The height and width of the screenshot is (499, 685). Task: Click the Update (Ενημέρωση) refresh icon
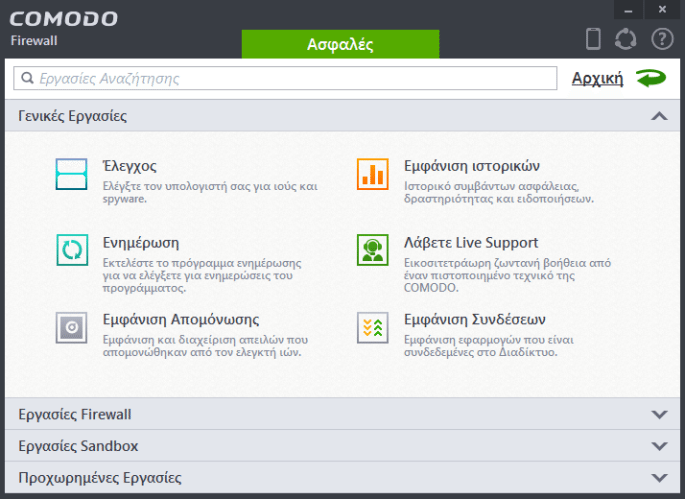click(72, 250)
